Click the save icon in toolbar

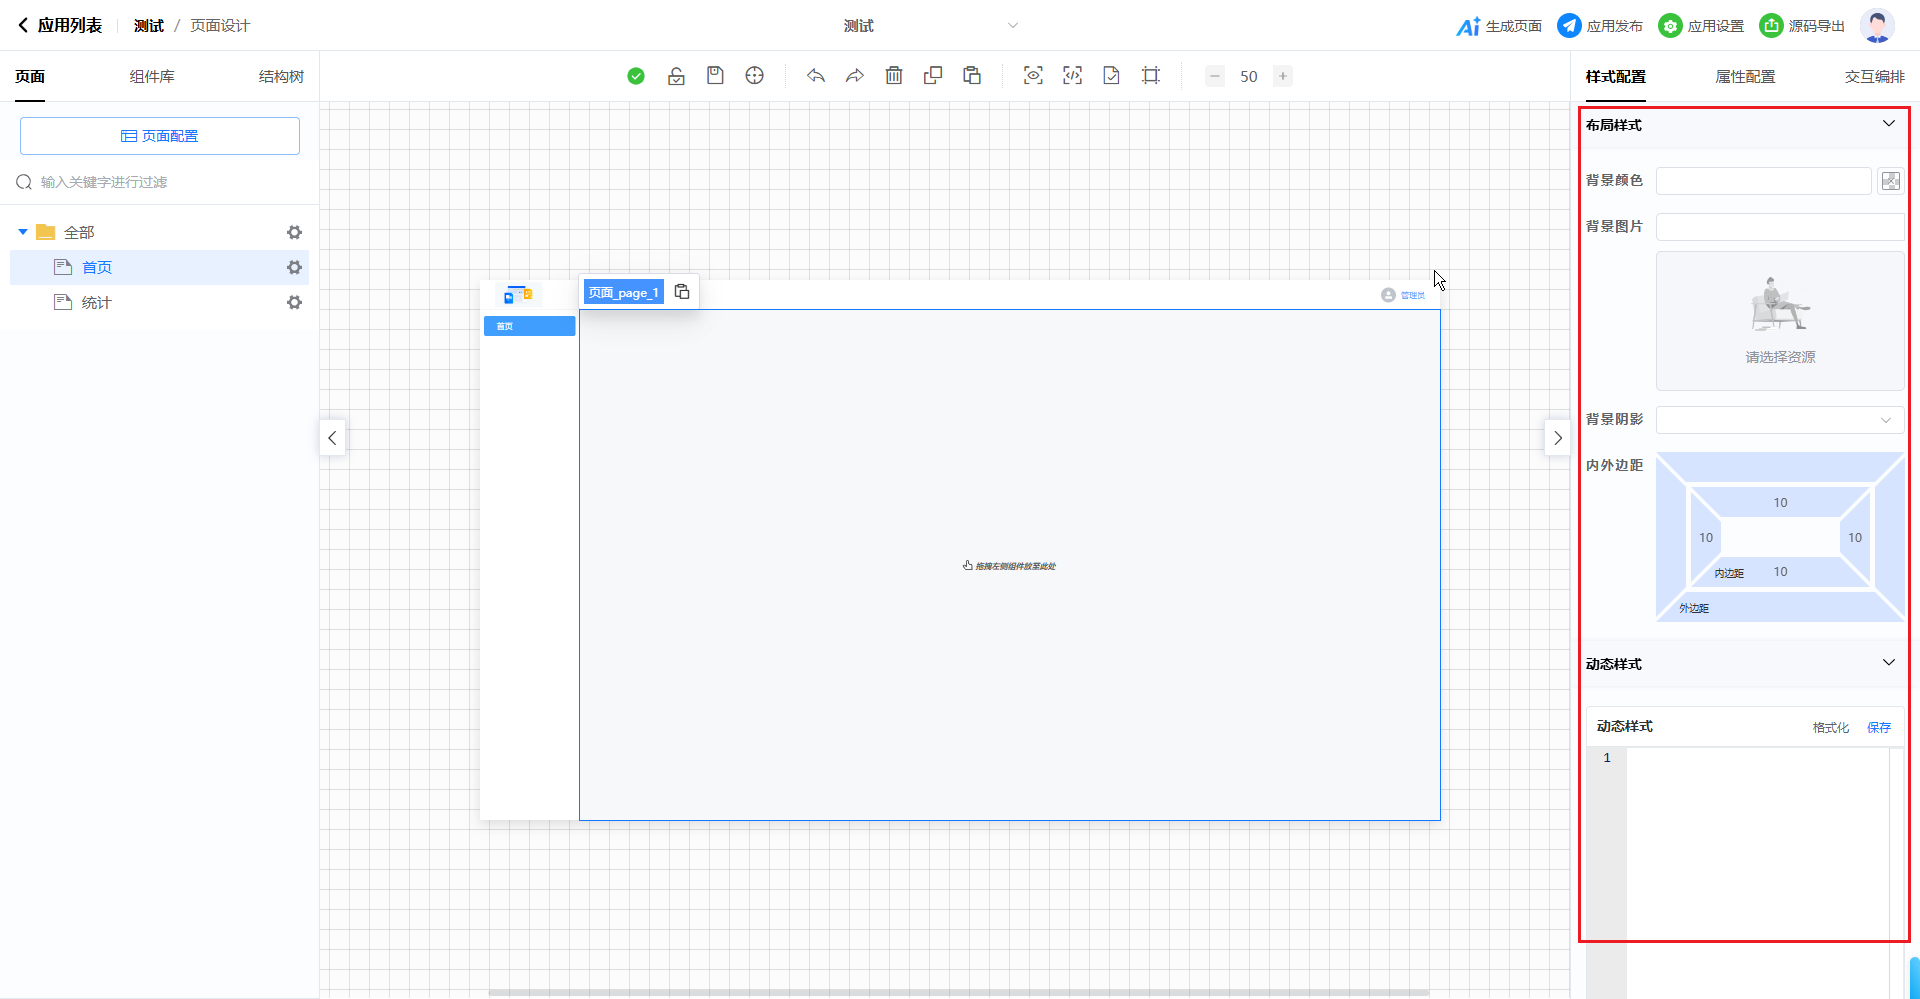(715, 76)
